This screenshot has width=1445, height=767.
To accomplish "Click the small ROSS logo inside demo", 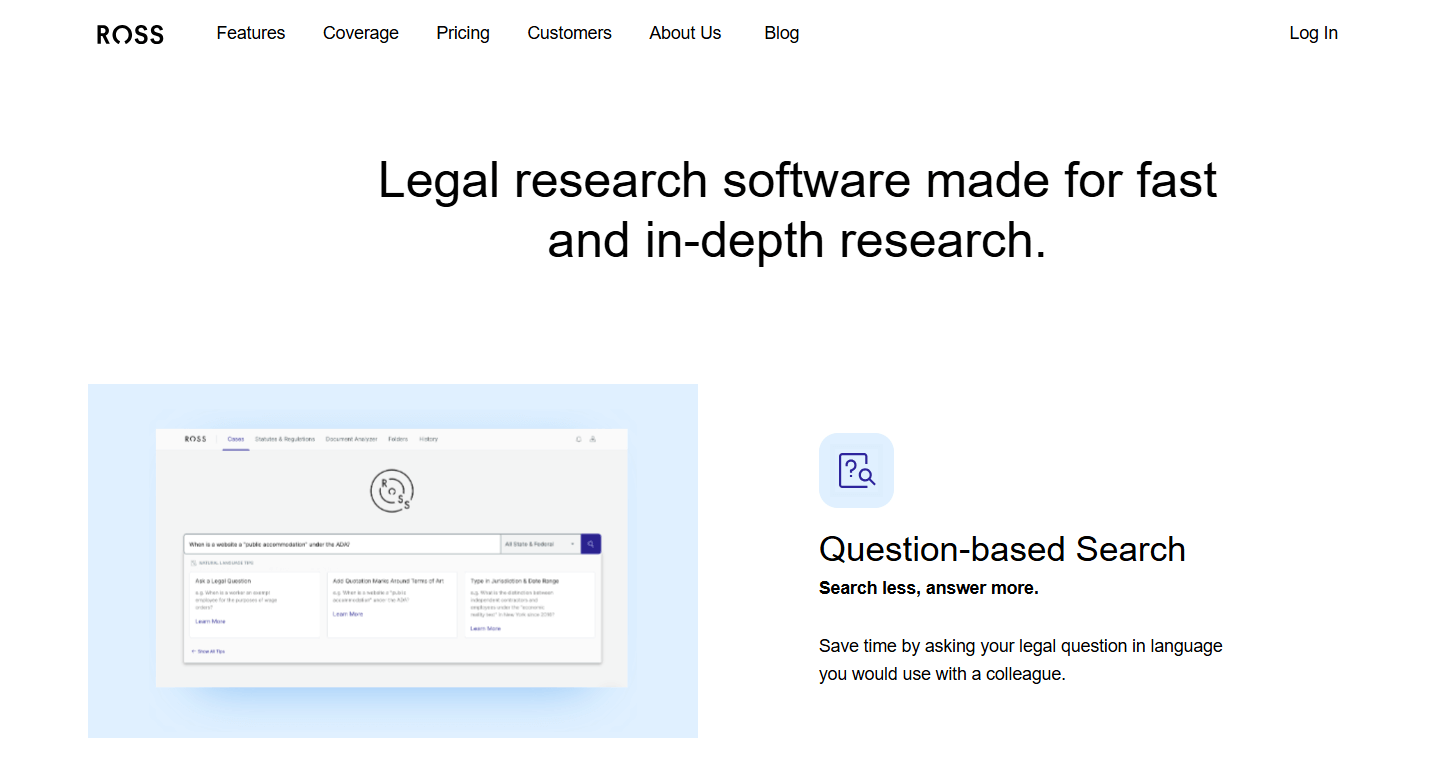I will pos(196,439).
